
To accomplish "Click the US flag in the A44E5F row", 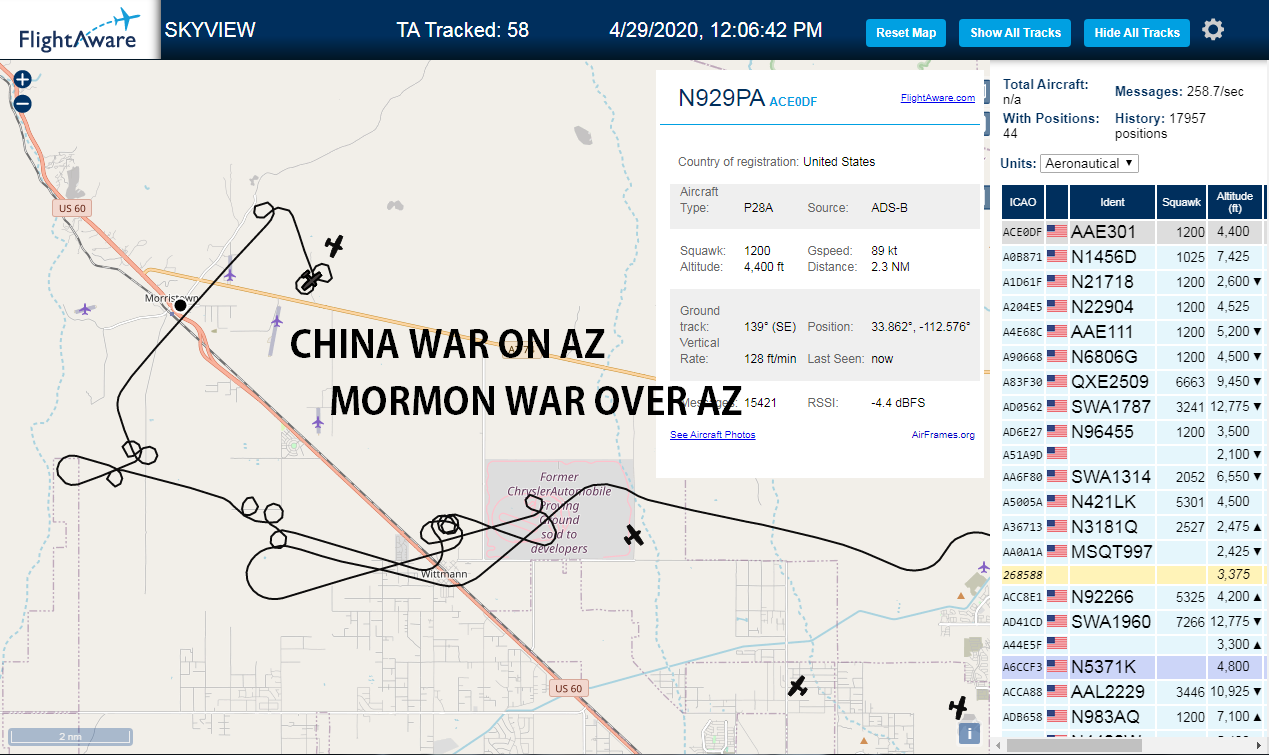I will click(x=1057, y=644).
